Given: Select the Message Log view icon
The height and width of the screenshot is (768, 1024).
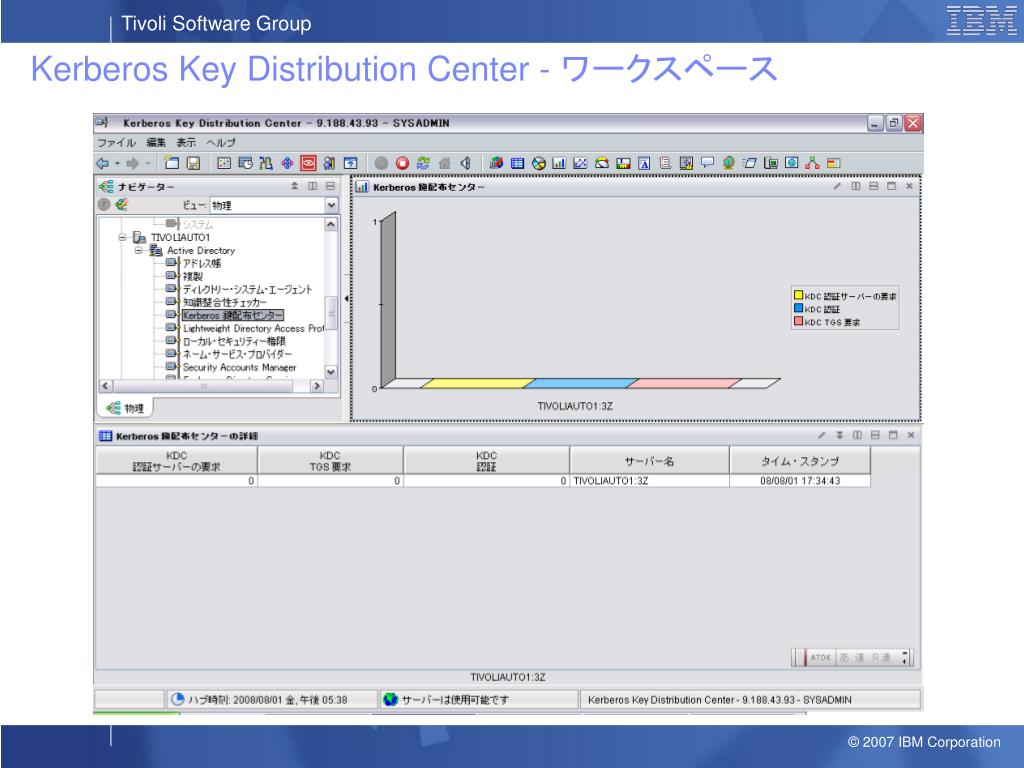Looking at the screenshot, I should coord(665,163).
